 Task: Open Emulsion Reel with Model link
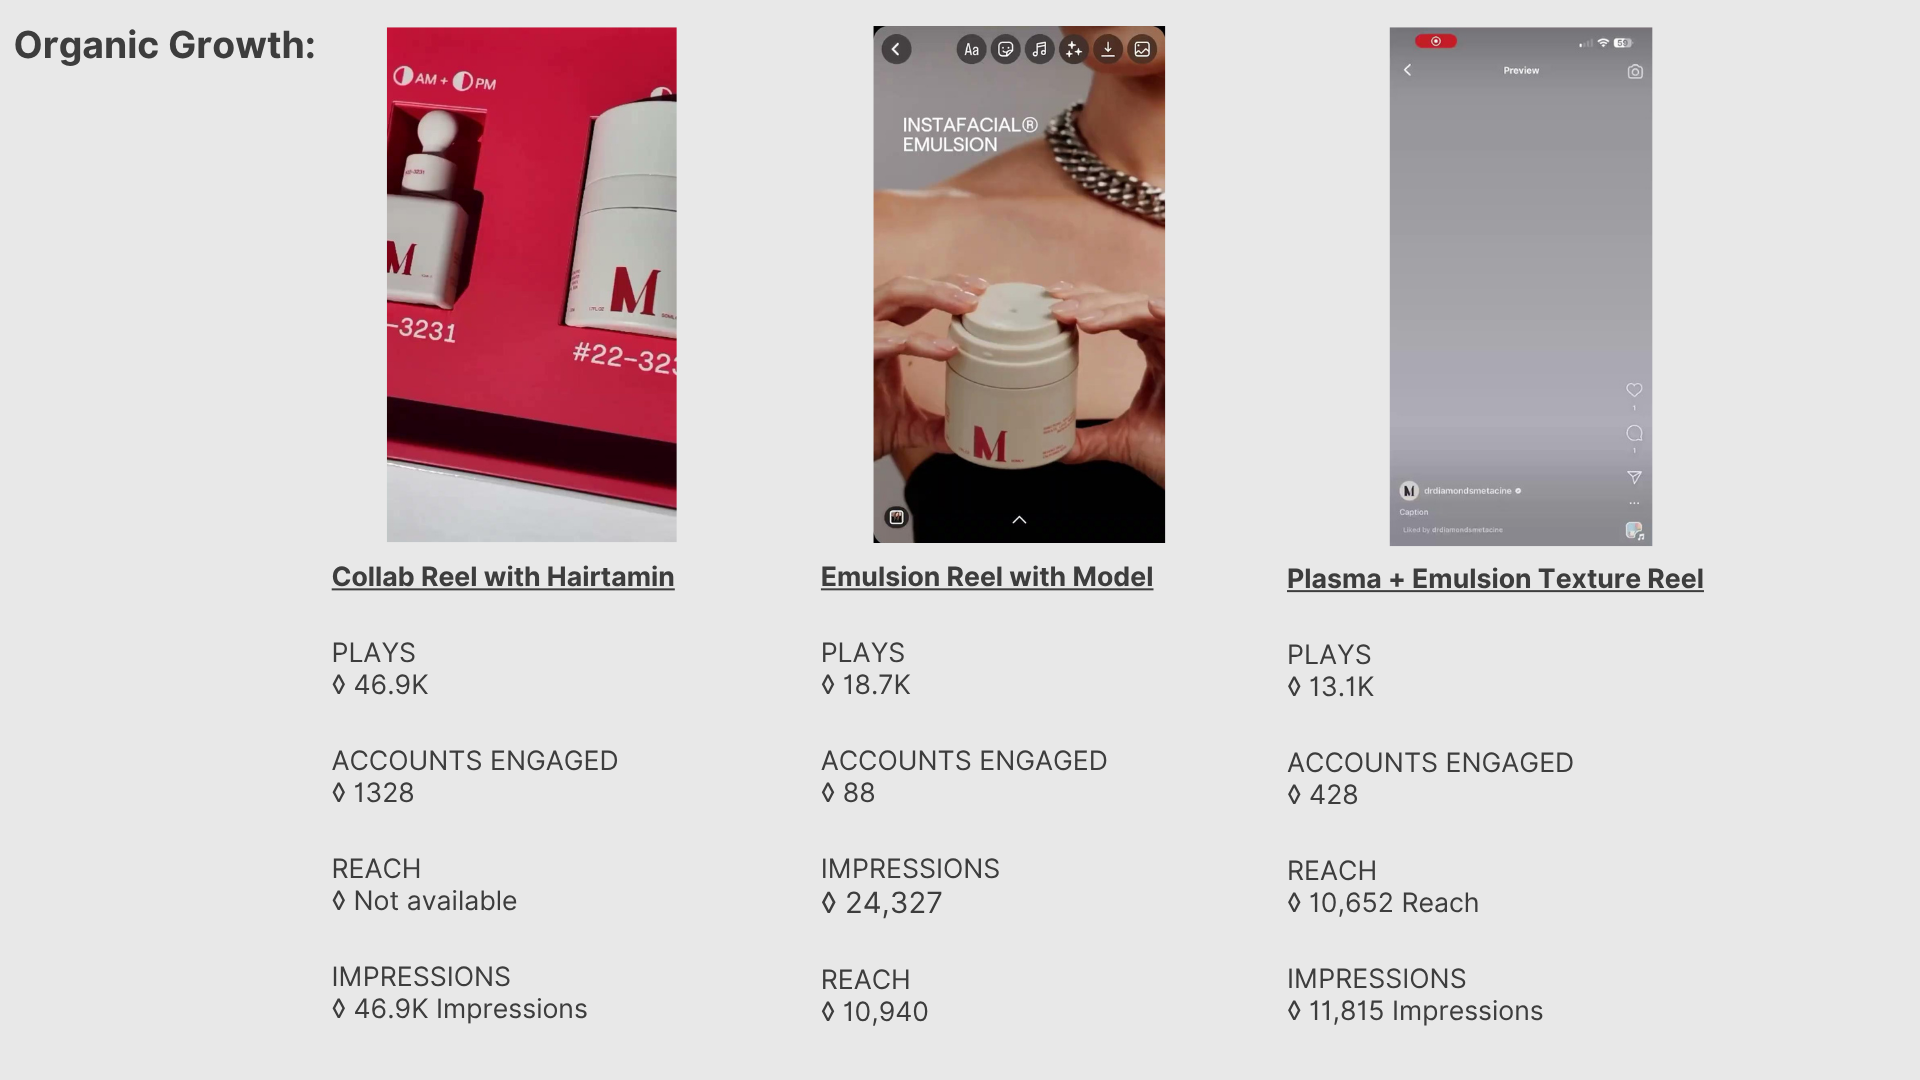click(x=987, y=577)
